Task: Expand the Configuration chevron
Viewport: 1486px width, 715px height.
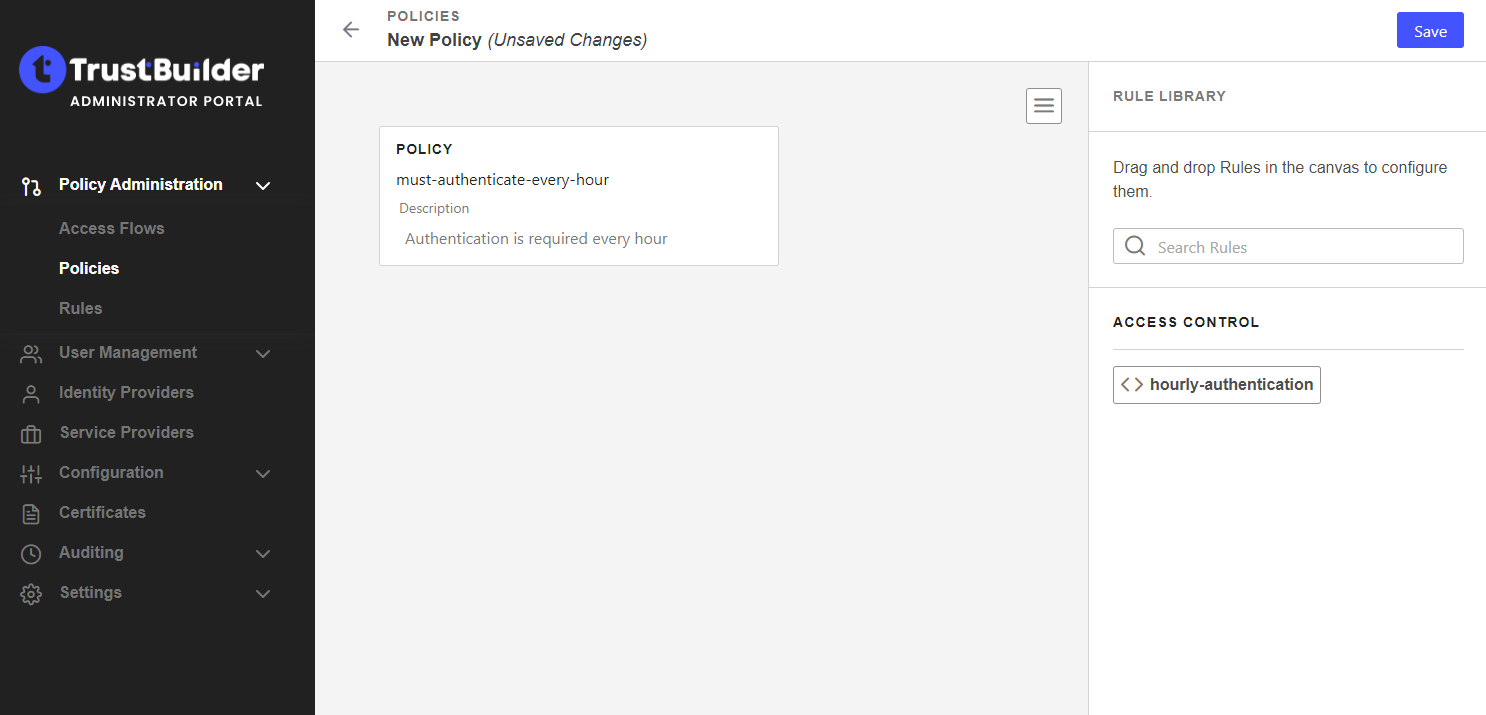Action: 263,473
